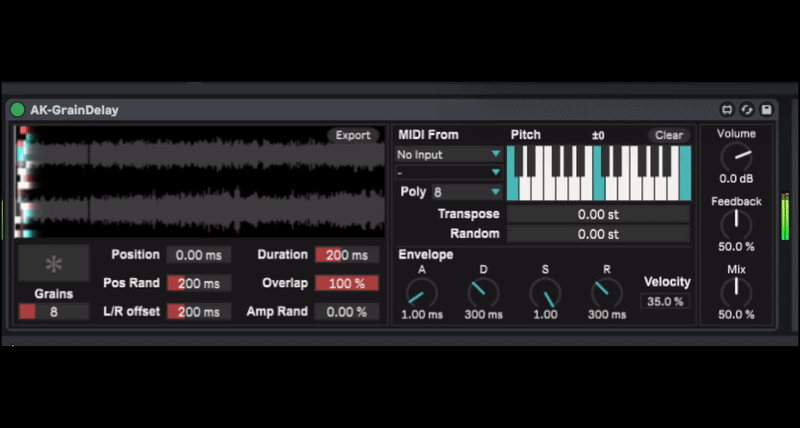Click the device hot-swap preset icon
The width and height of the screenshot is (800, 428).
(728, 109)
